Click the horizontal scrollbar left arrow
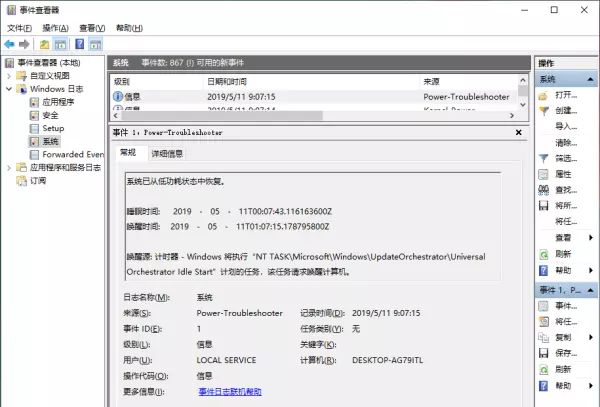Viewport: 600px width, 407px height. (x=116, y=116)
